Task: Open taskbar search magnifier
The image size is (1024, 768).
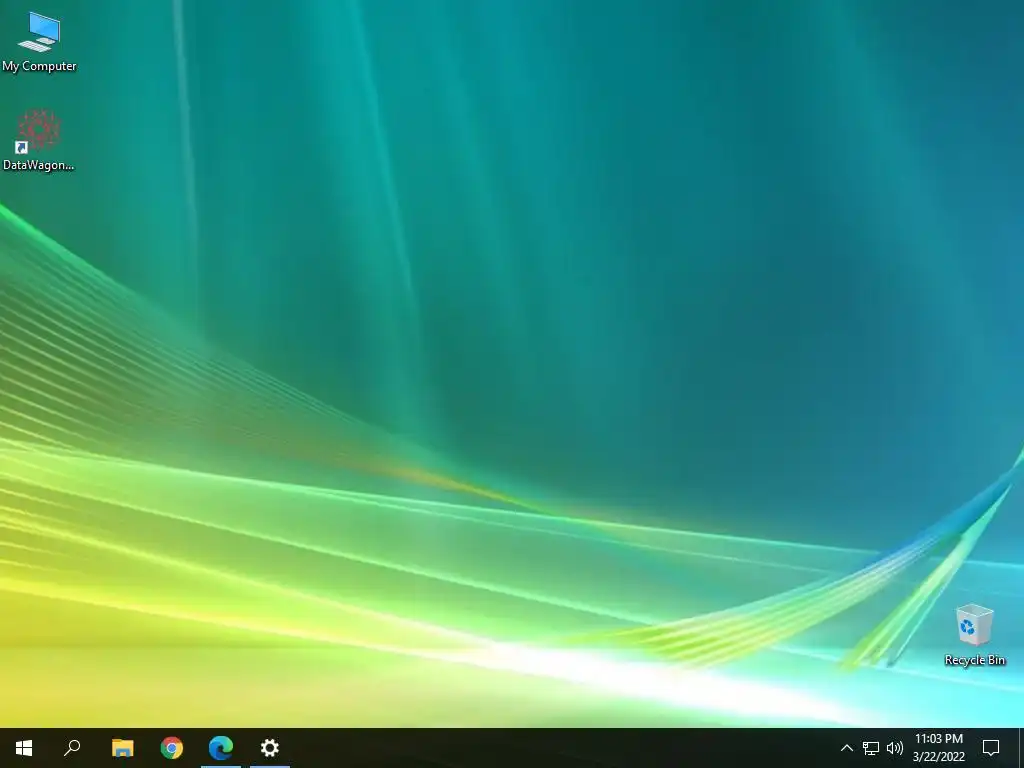Action: pos(72,748)
